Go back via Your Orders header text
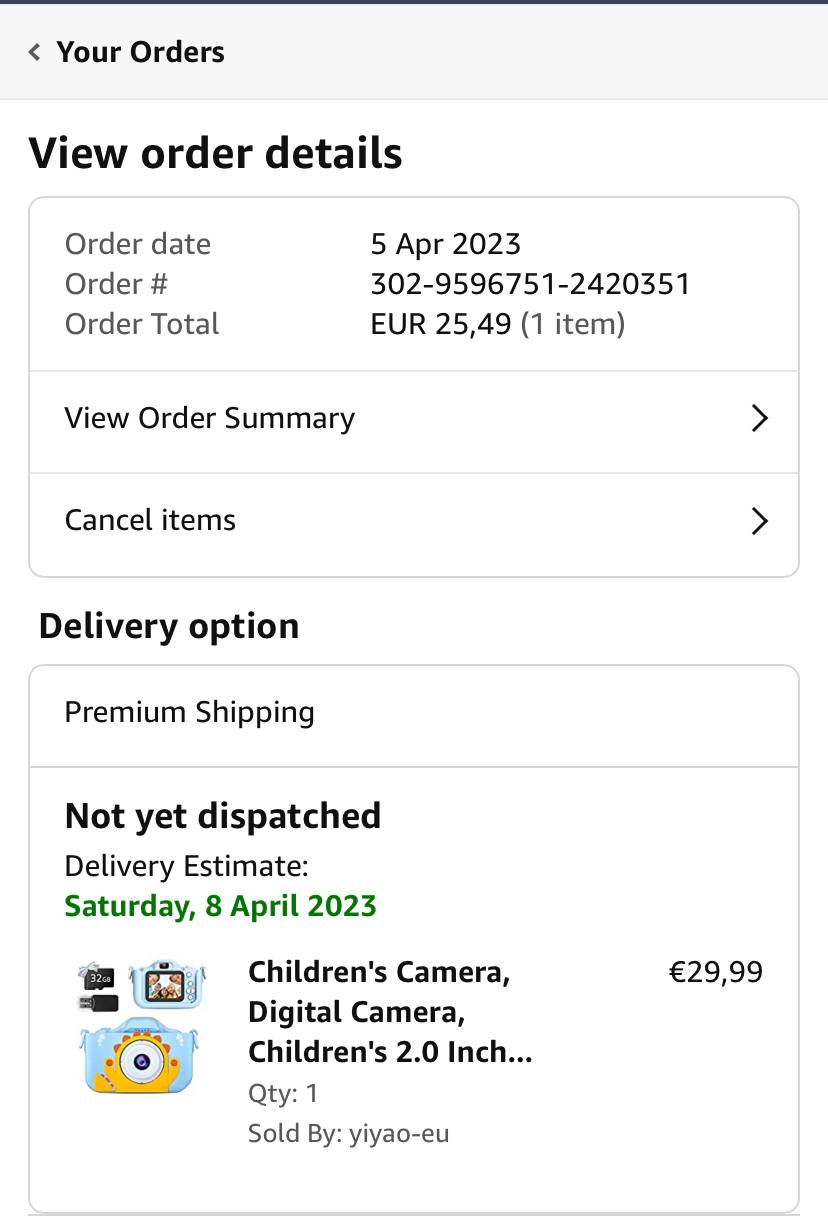Viewport: 828px width, 1229px height. point(140,52)
